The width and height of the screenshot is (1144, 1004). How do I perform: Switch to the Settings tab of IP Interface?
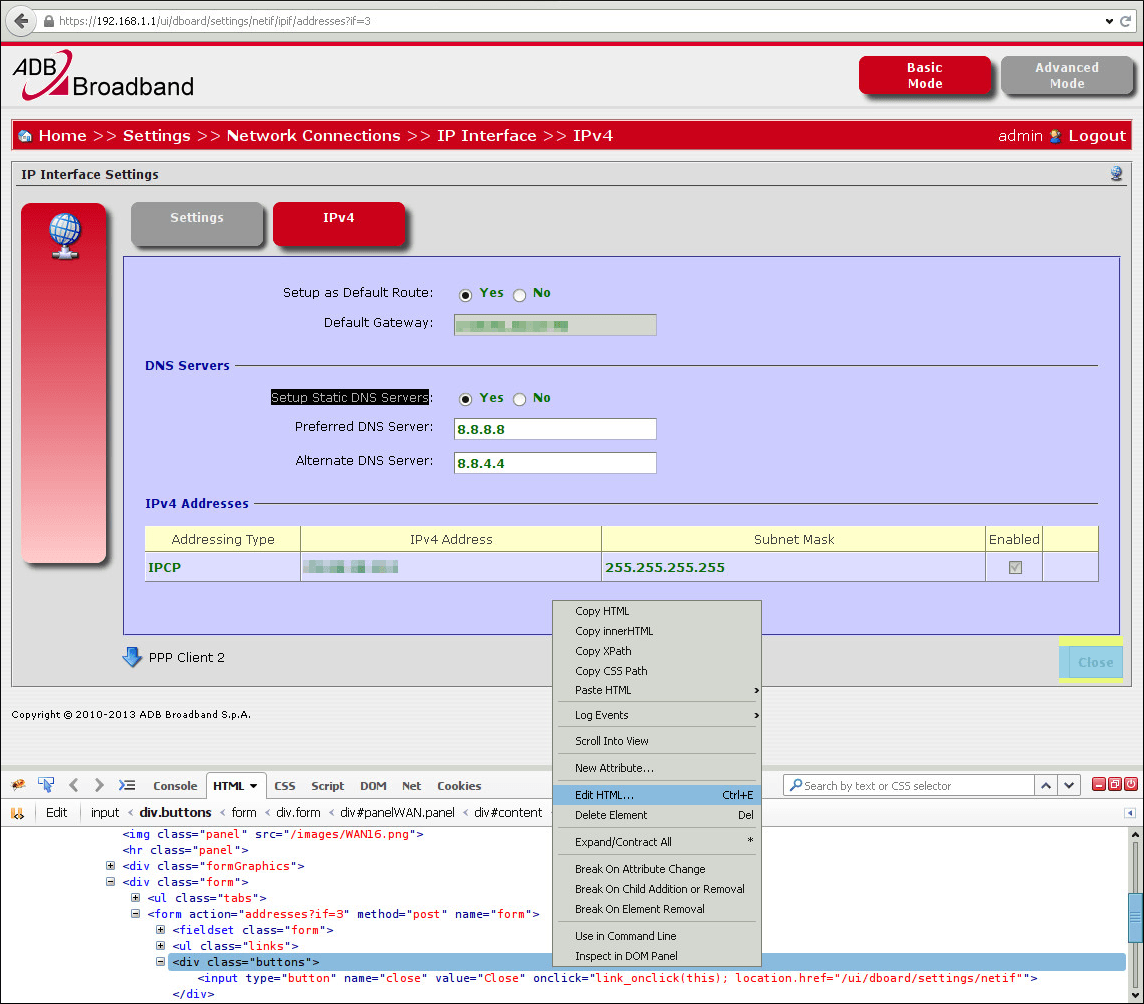pos(197,224)
